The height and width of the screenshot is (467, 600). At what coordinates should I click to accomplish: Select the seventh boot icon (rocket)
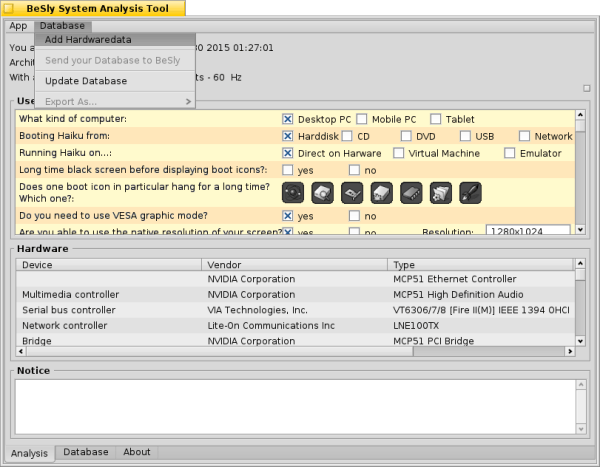pos(470,193)
